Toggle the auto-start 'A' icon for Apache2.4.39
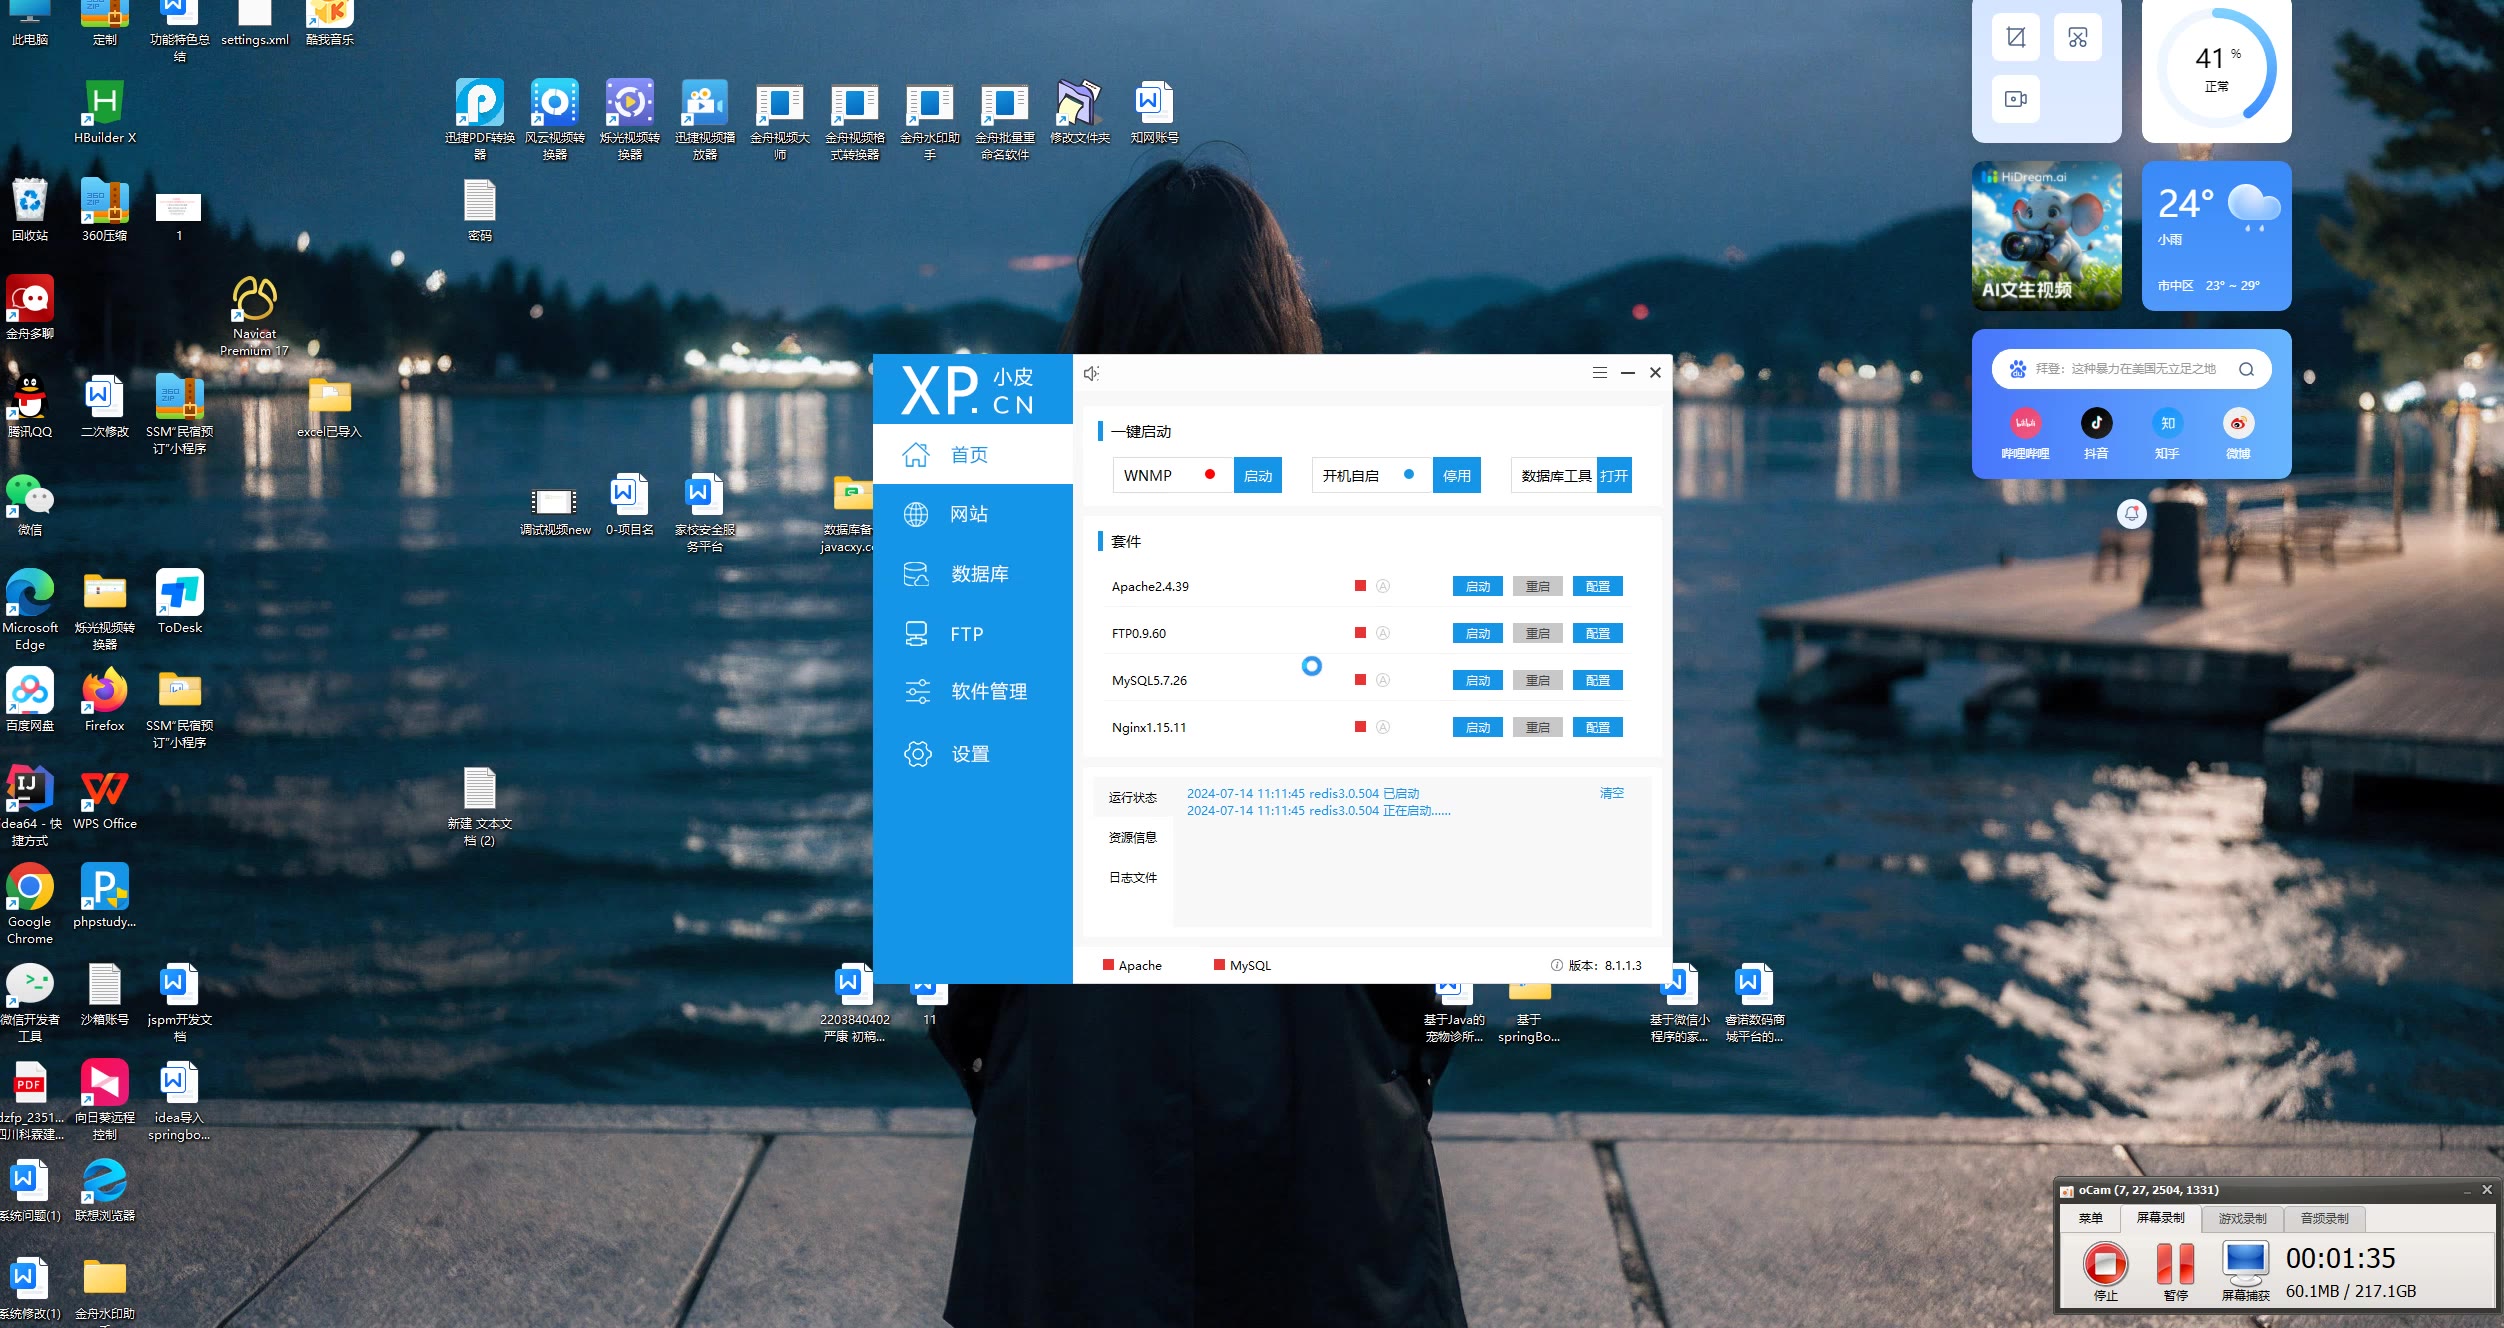The height and width of the screenshot is (1328, 2504). [x=1383, y=586]
